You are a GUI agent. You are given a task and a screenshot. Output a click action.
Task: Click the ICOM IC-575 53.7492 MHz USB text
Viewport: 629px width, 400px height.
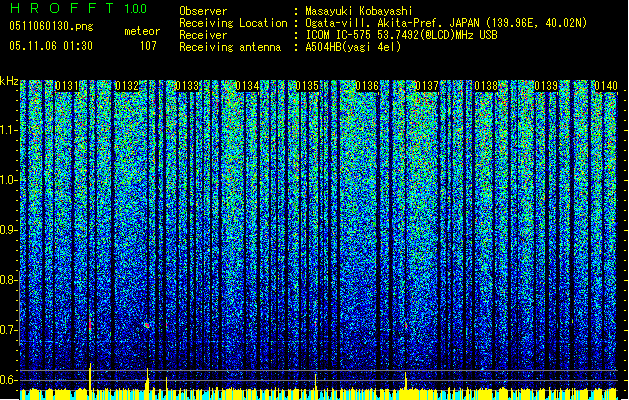click(402, 35)
